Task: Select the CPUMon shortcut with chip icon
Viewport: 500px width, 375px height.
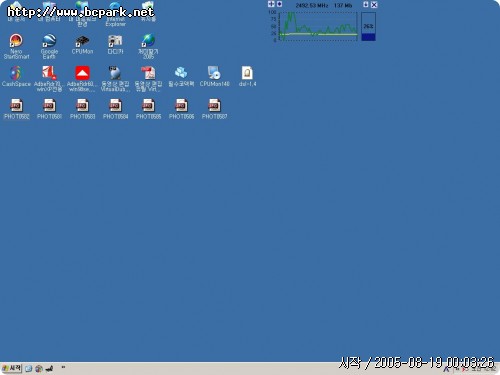Action: [82, 45]
